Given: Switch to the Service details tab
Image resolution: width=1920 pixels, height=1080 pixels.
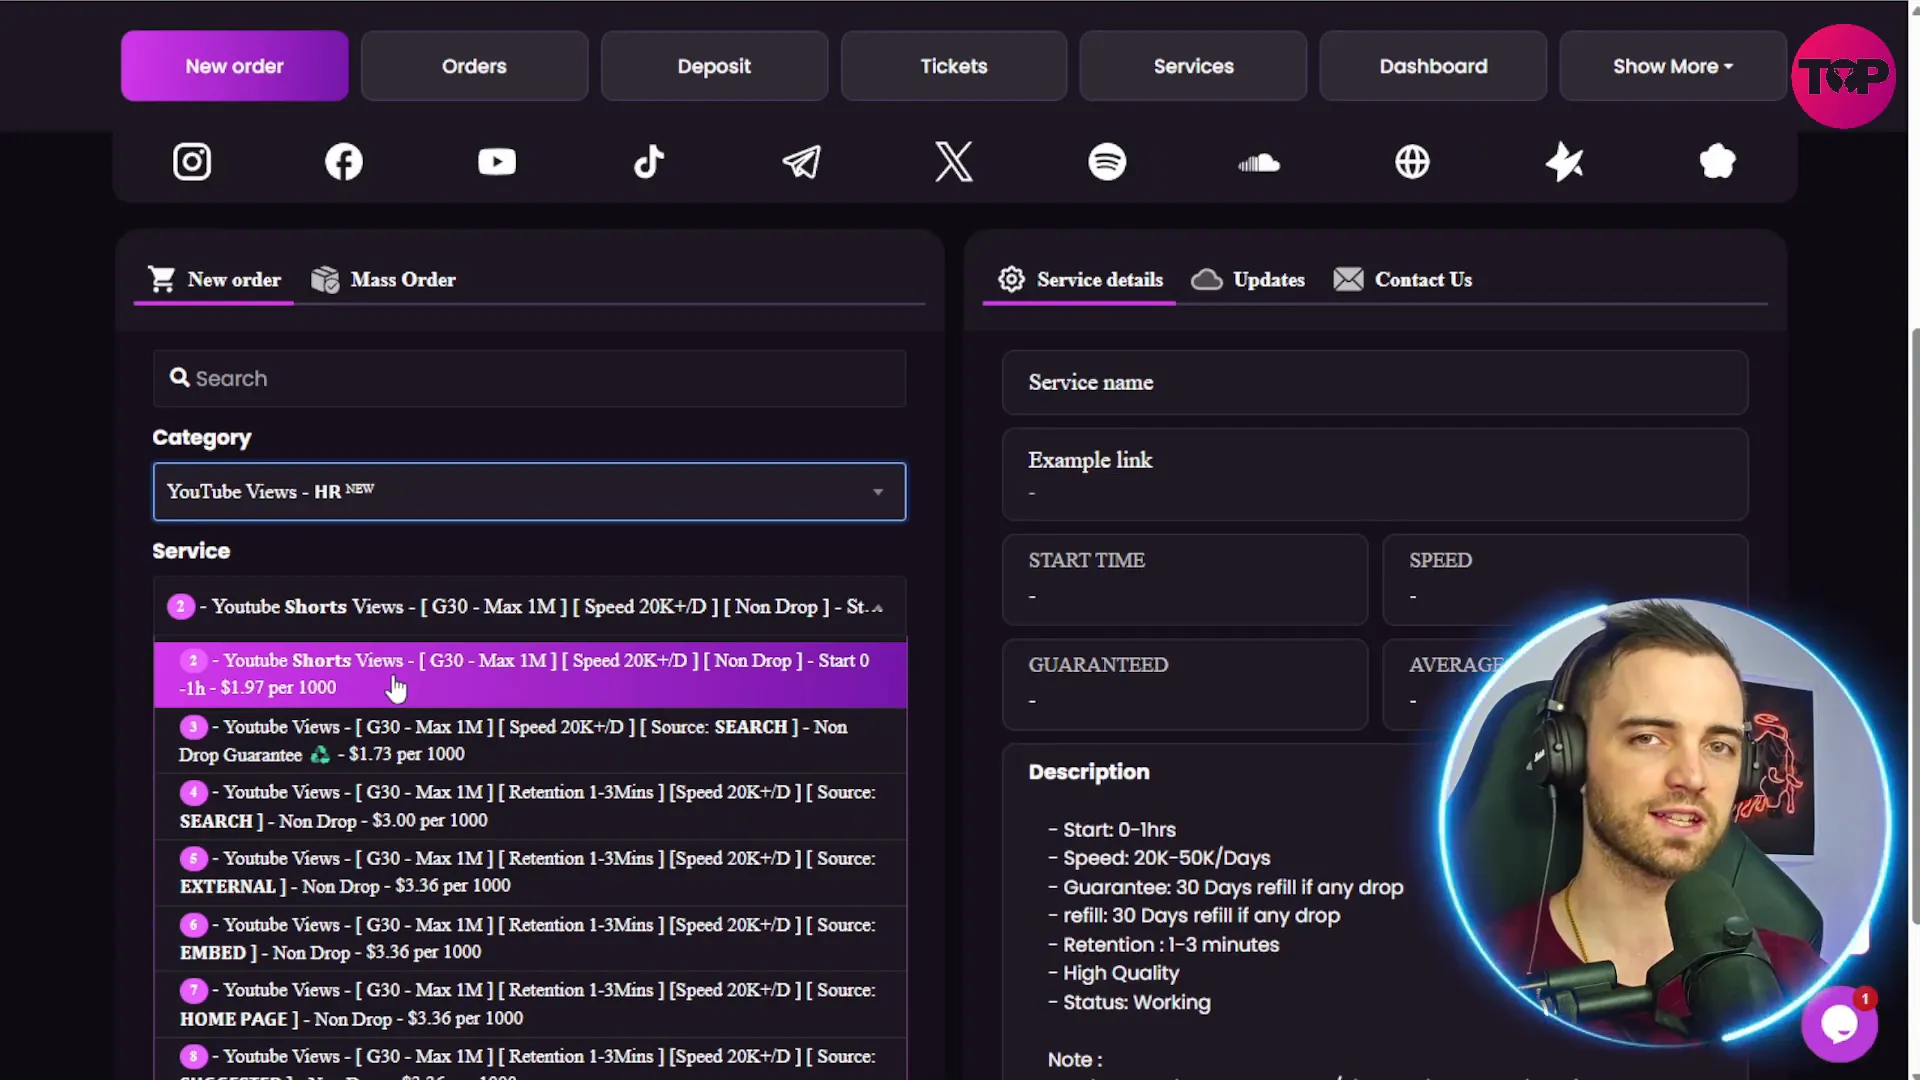Looking at the screenshot, I should coord(1080,280).
